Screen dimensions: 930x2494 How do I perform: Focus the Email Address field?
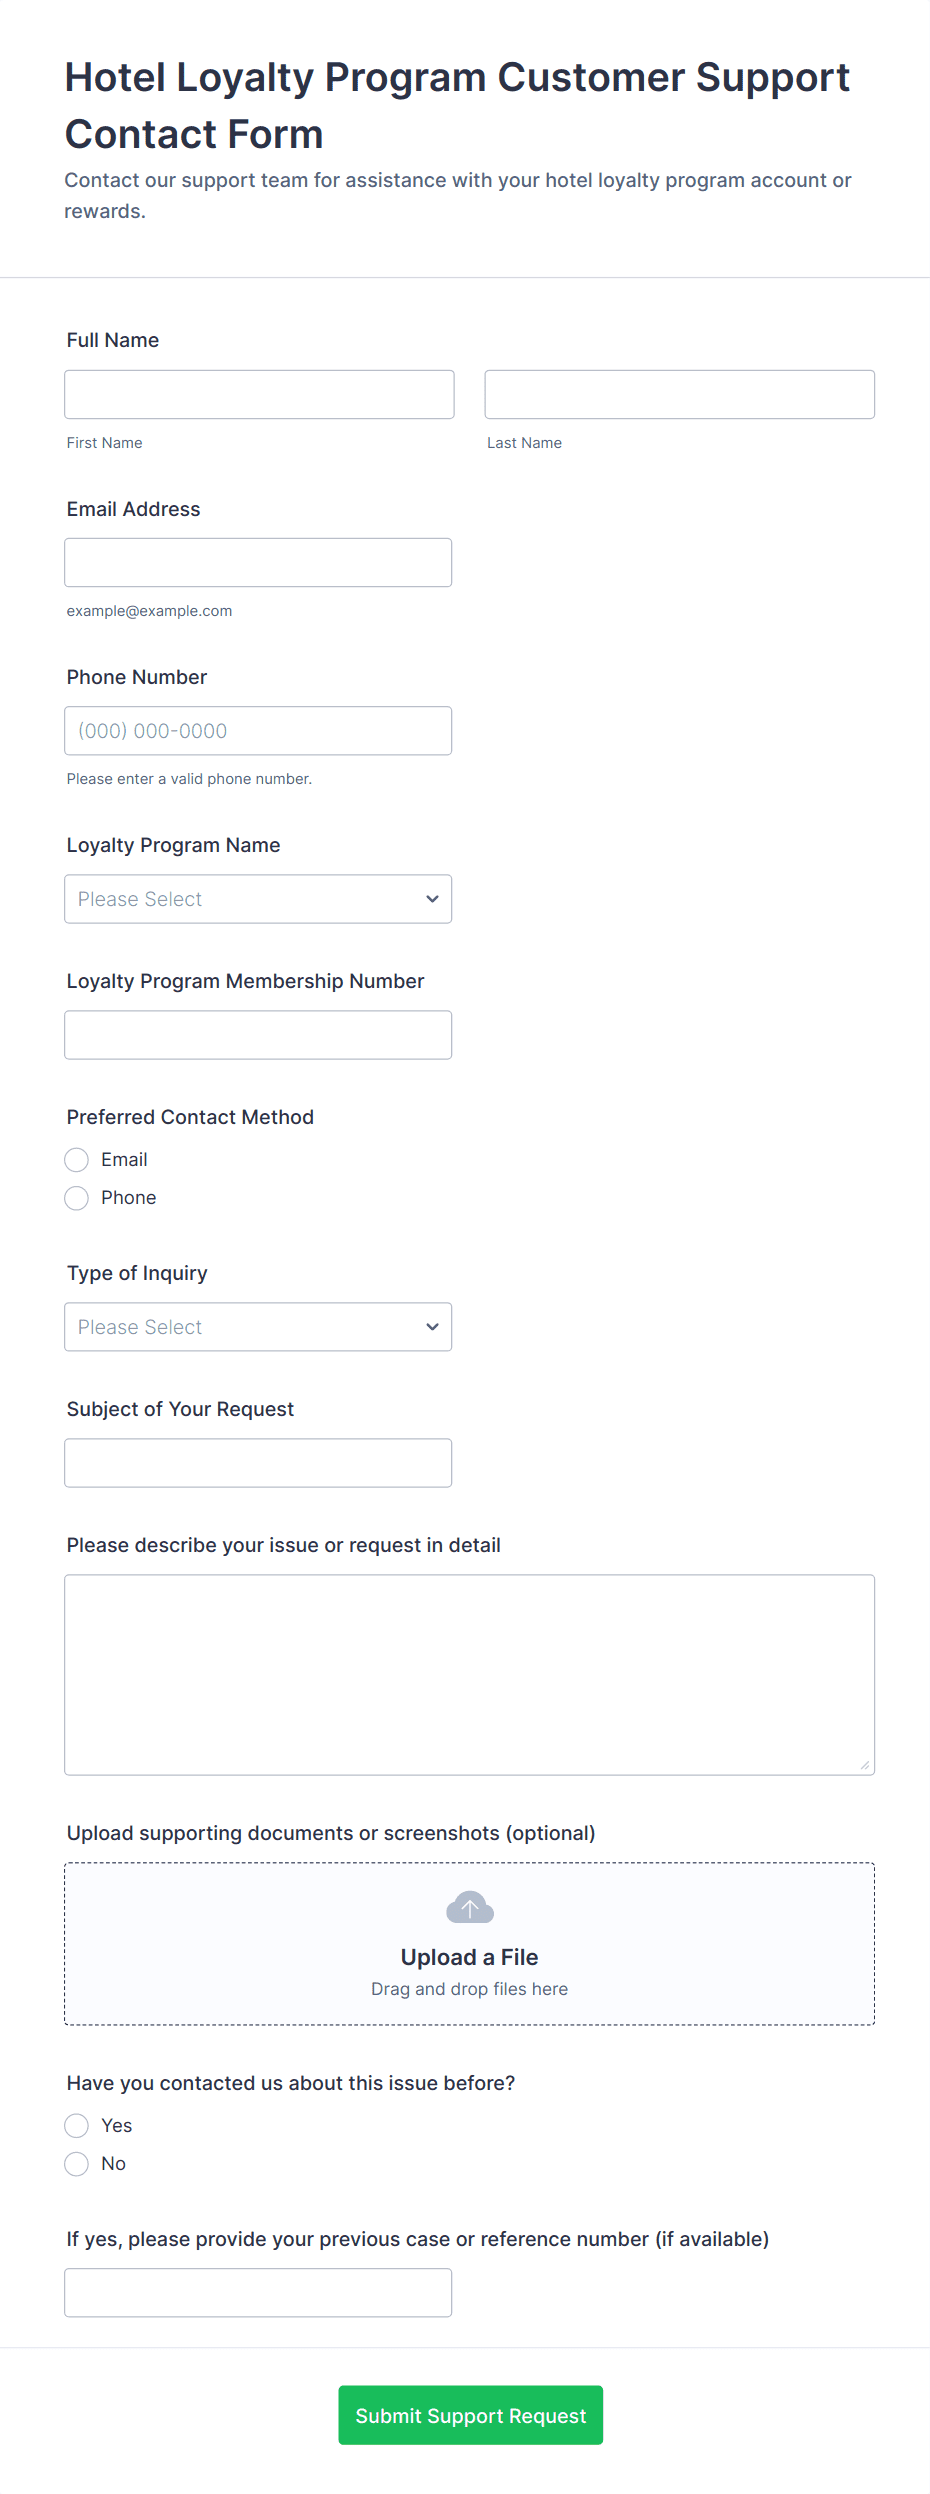(258, 563)
